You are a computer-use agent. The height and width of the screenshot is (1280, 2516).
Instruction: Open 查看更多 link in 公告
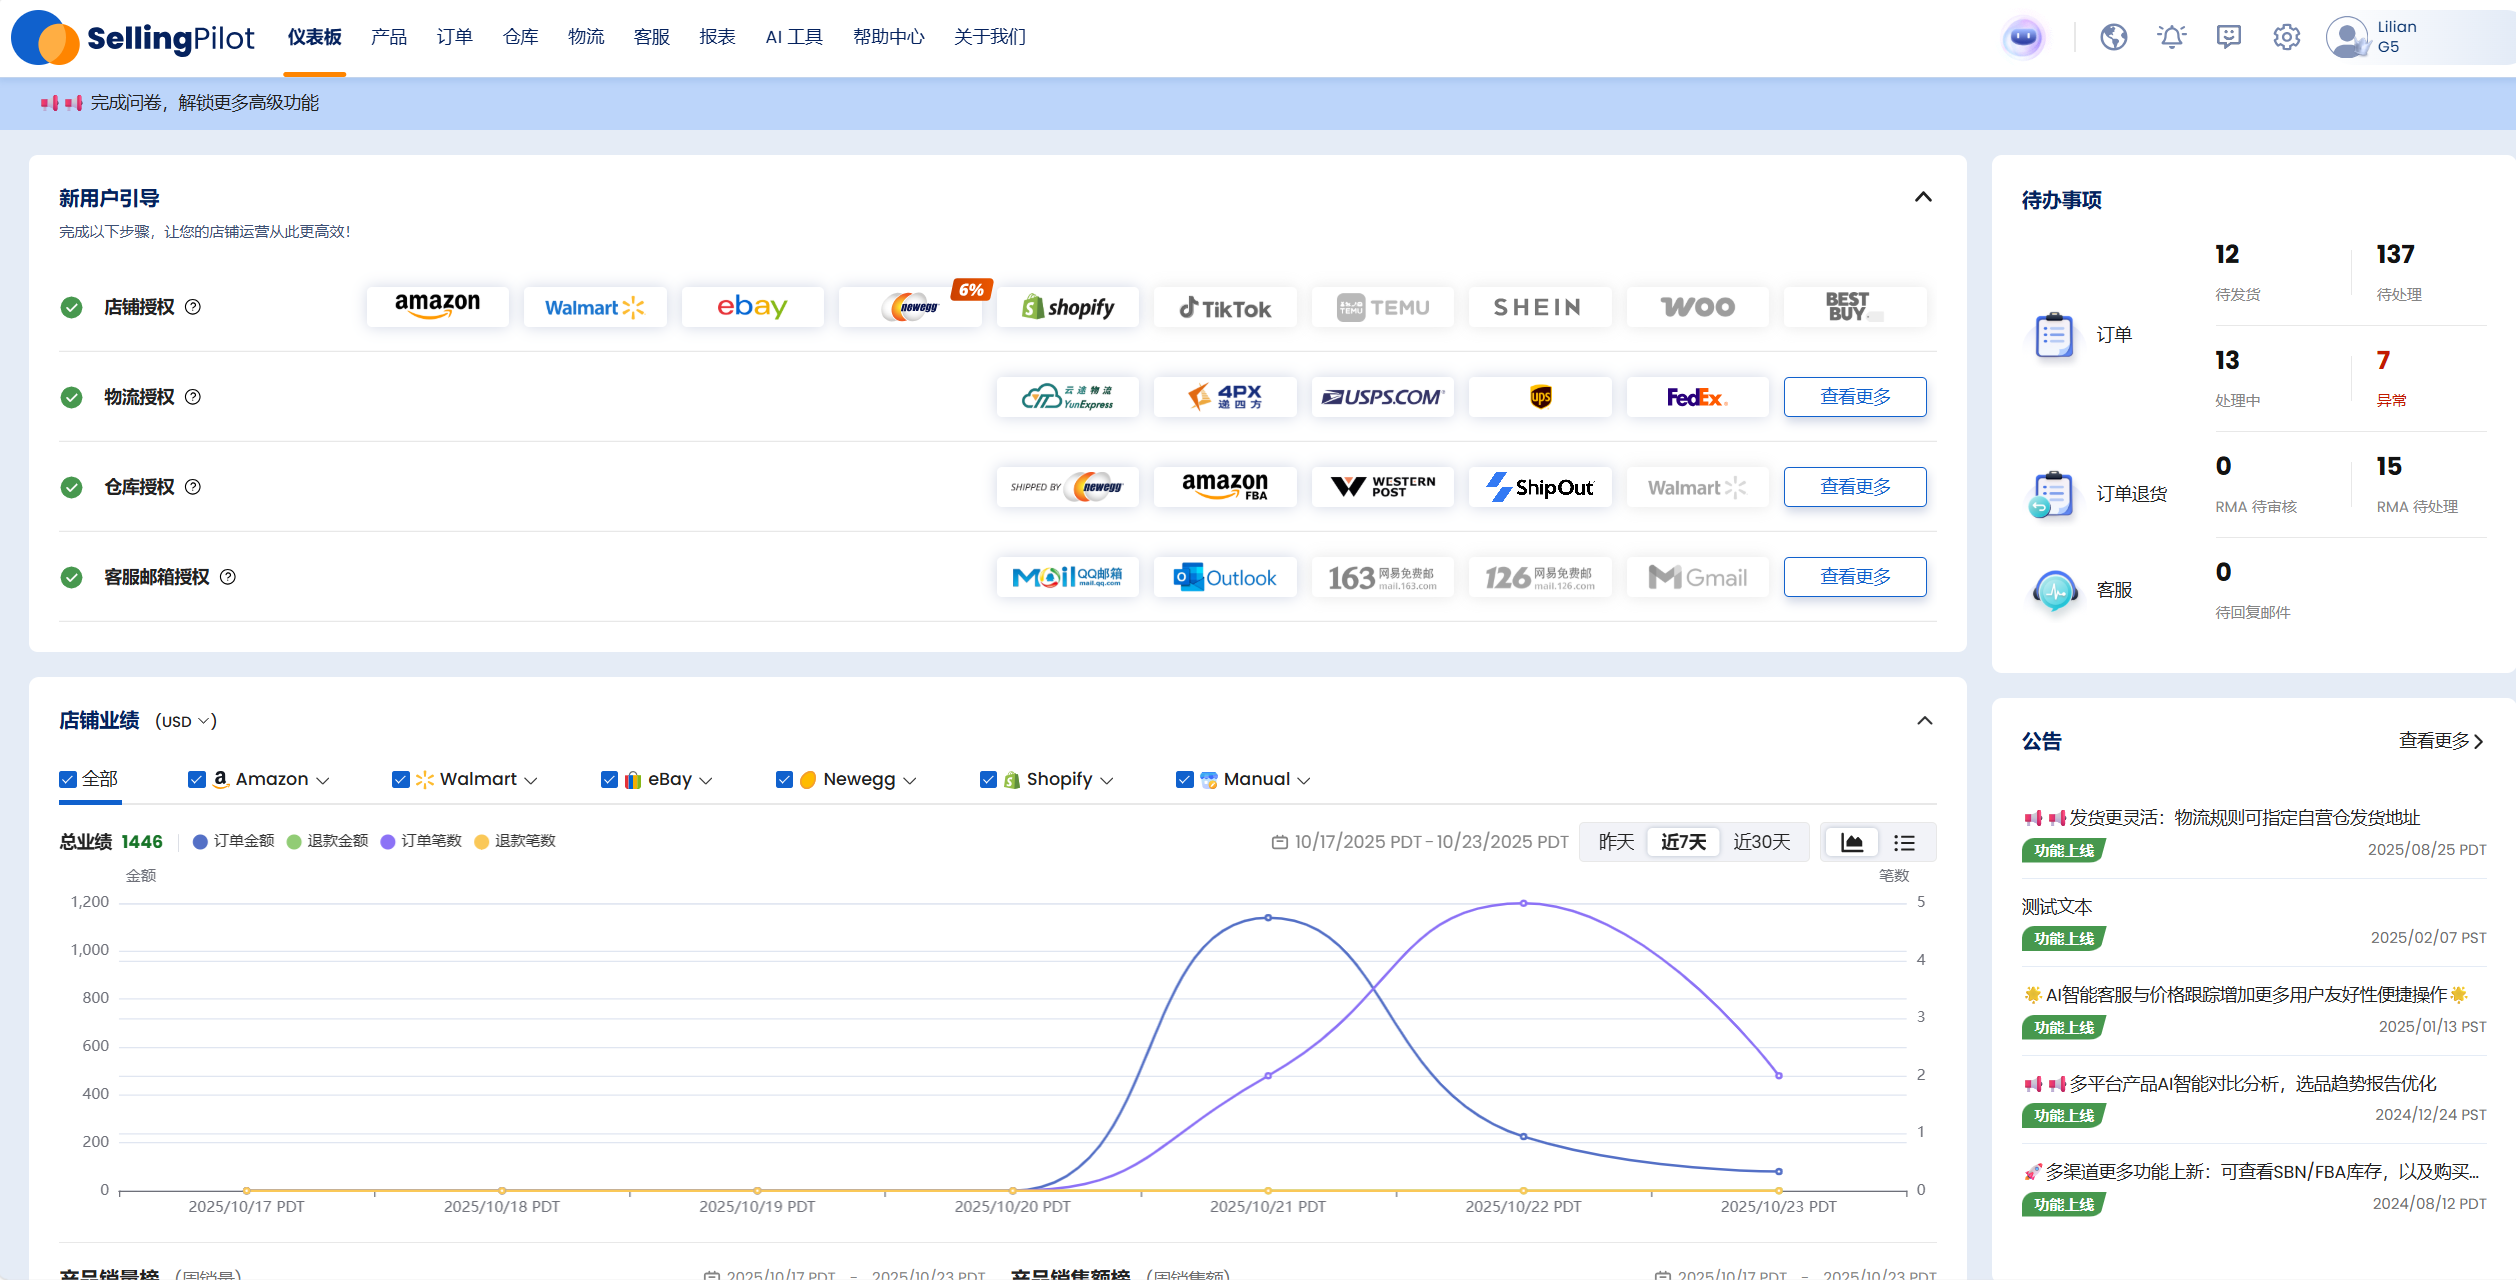[2440, 741]
